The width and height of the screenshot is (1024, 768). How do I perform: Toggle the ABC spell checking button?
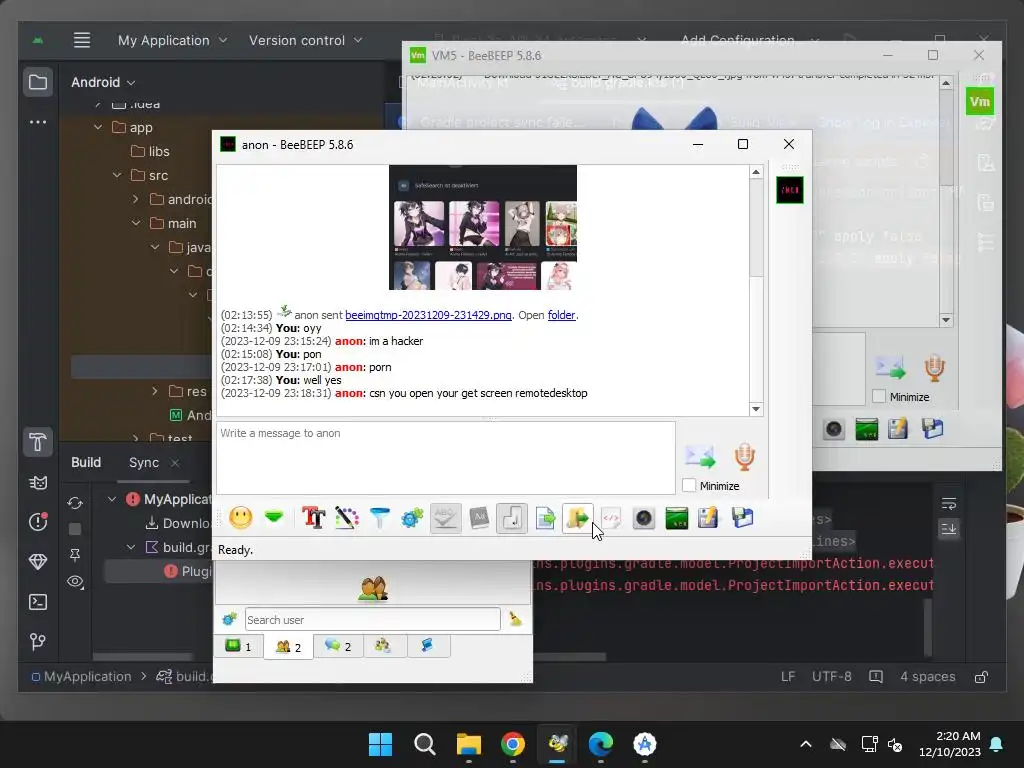(x=445, y=518)
